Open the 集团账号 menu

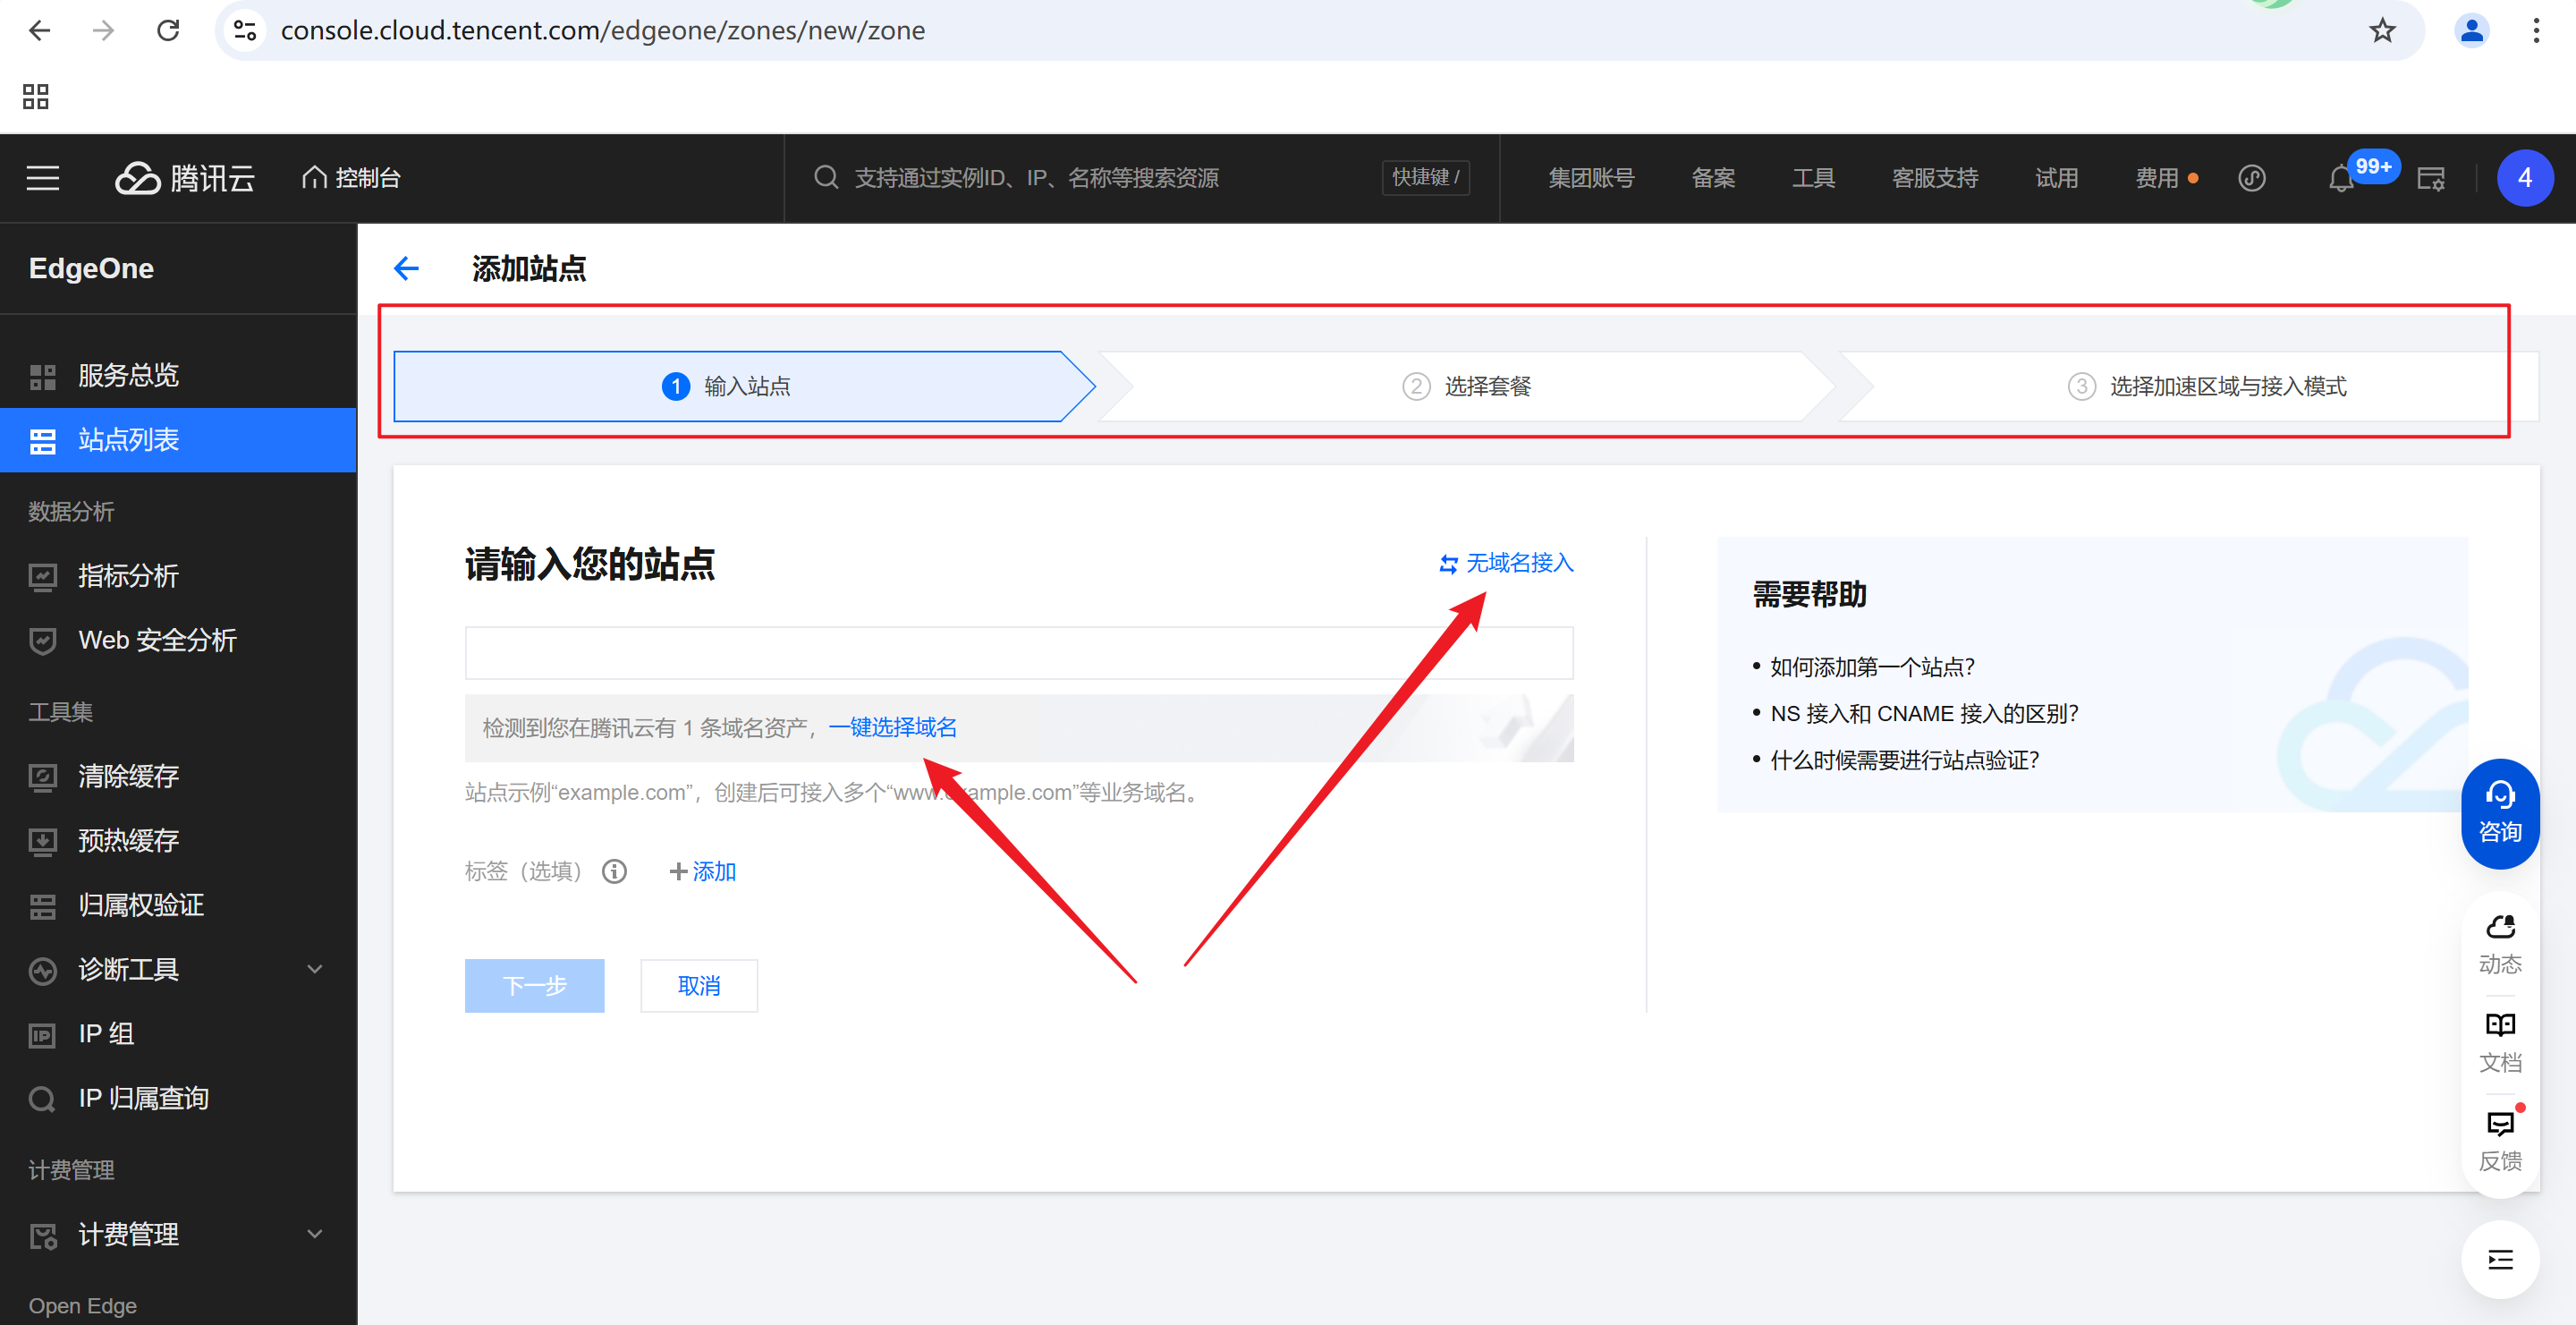[x=1591, y=178]
